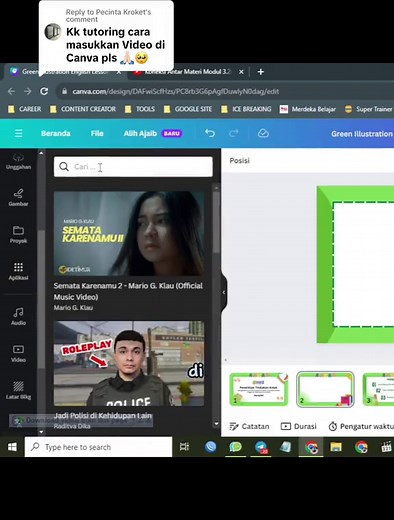Open Pengatur waktu timer
The image size is (394, 520).
coord(361,426)
